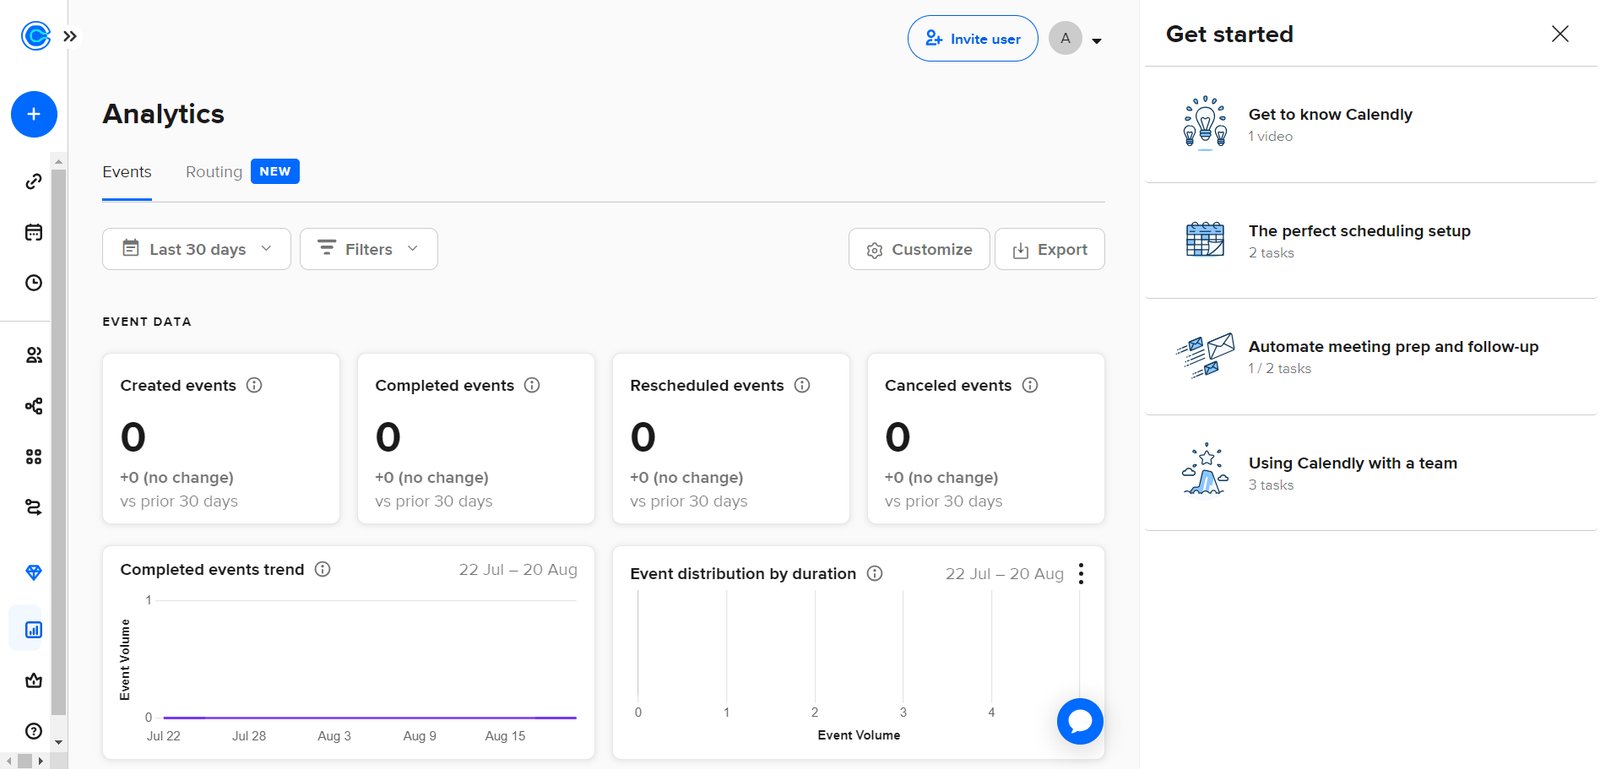Click info icon next to Completed events
Image resolution: width=1600 pixels, height=769 pixels.
tap(532, 385)
